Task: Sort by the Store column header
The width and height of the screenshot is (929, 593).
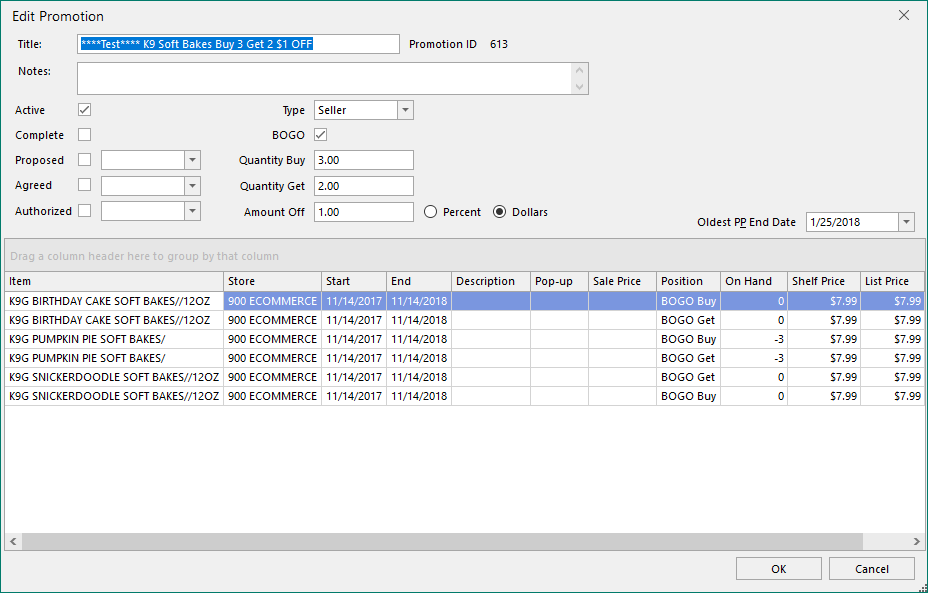Action: (x=273, y=281)
